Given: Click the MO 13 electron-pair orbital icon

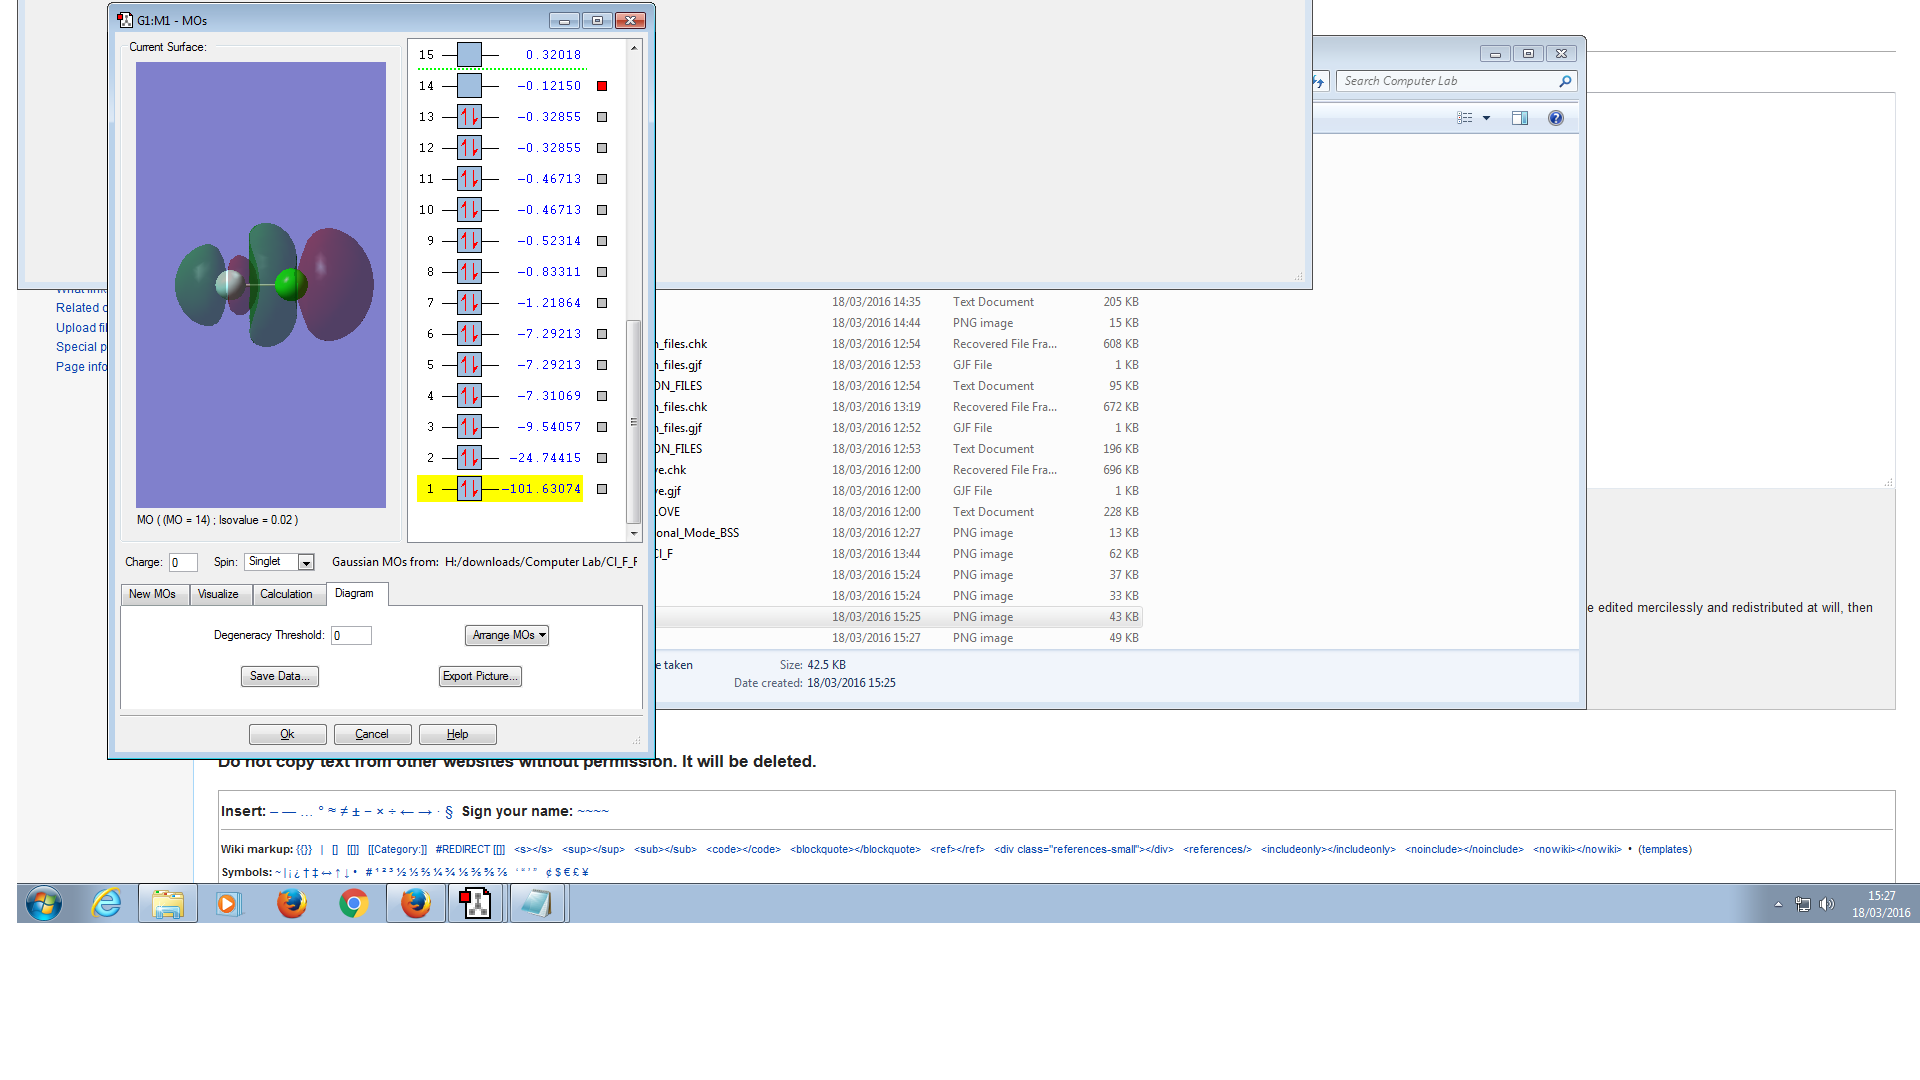Looking at the screenshot, I should pyautogui.click(x=469, y=117).
